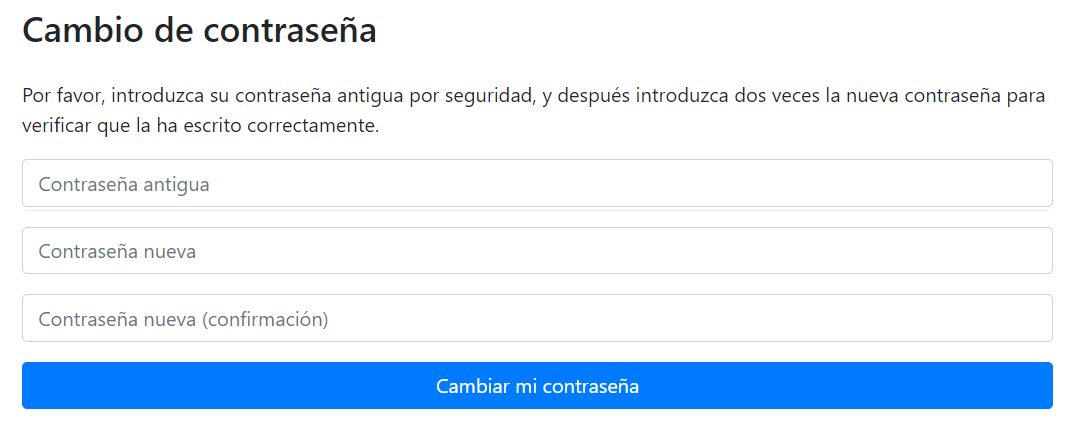Click the Cambiar mi contraseña button

click(x=537, y=386)
